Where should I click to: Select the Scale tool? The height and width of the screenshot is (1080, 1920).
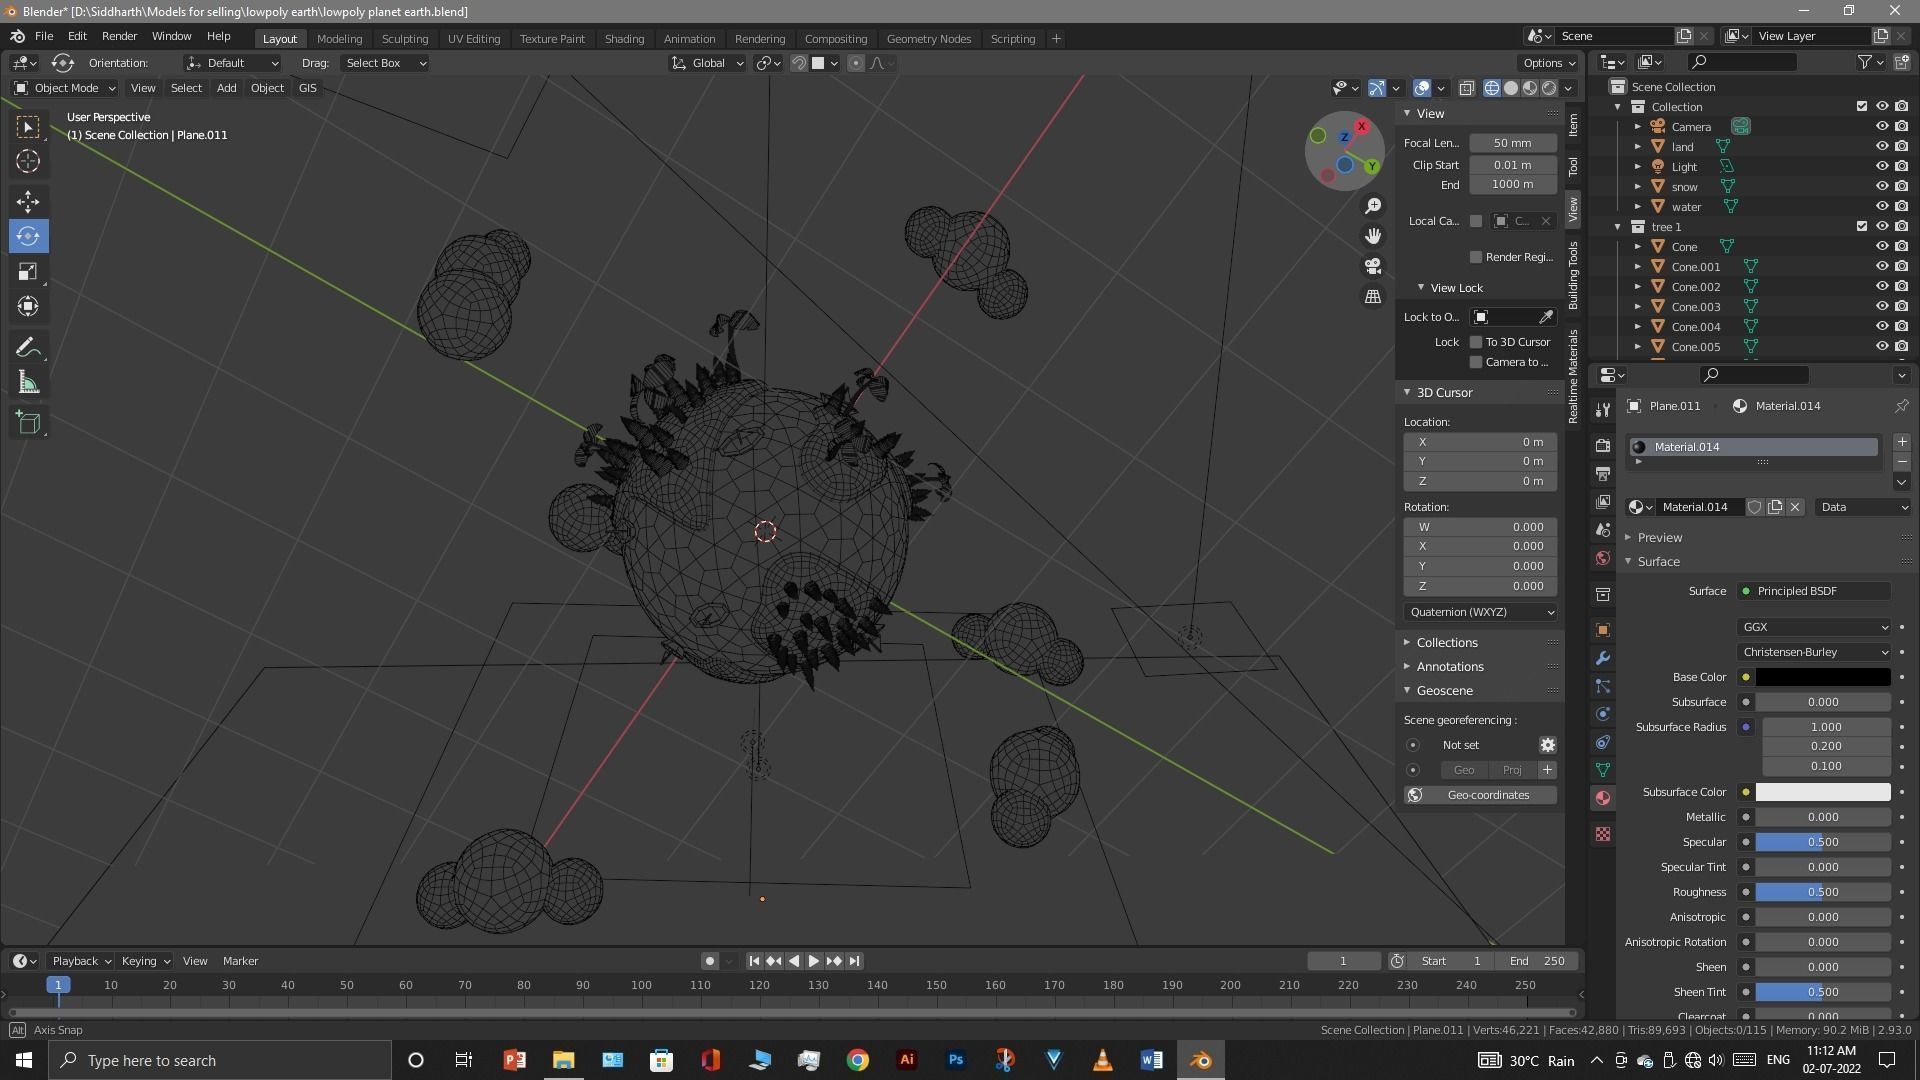coord(28,271)
